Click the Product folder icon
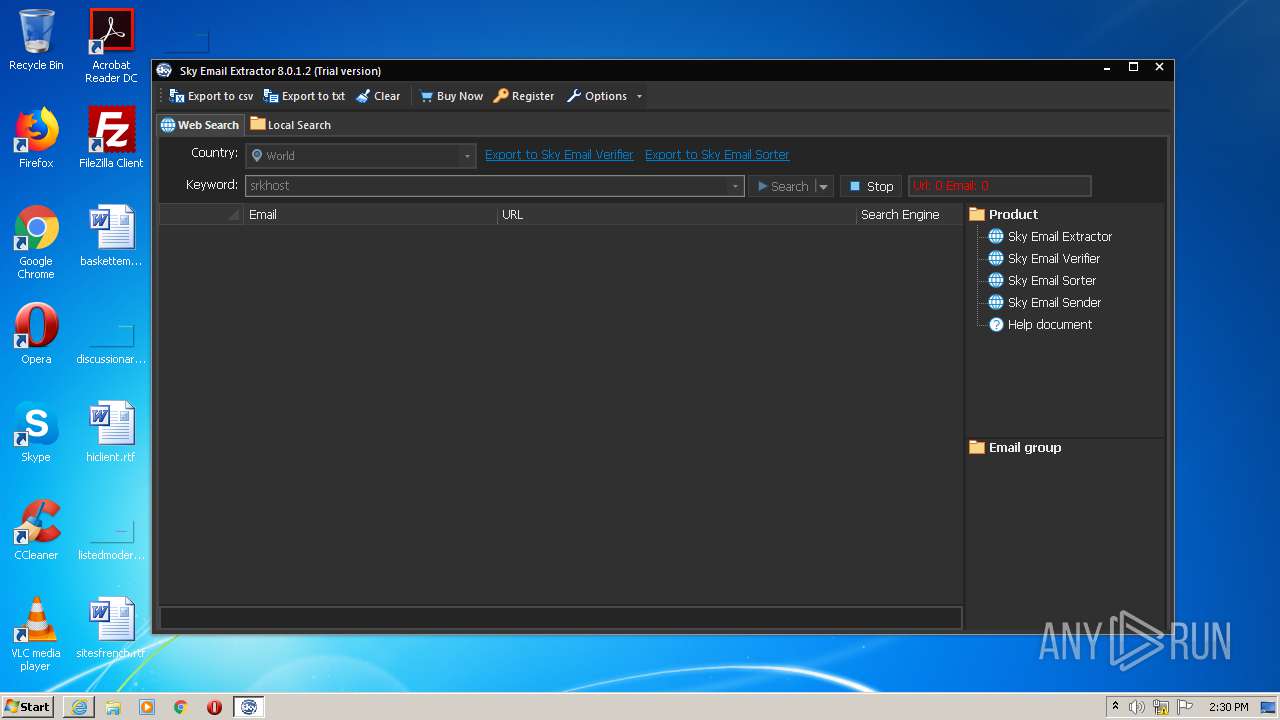 977,214
